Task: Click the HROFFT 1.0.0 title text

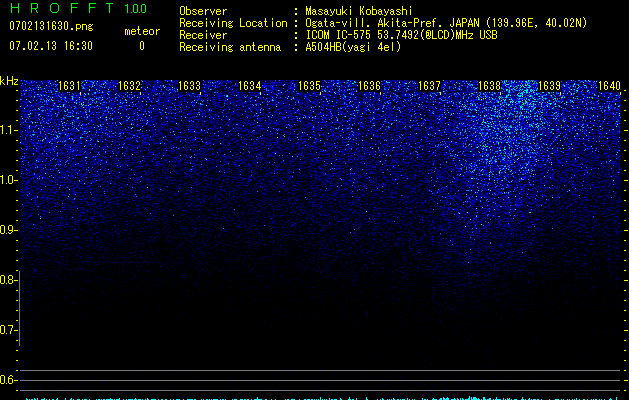Action: pyautogui.click(x=78, y=8)
